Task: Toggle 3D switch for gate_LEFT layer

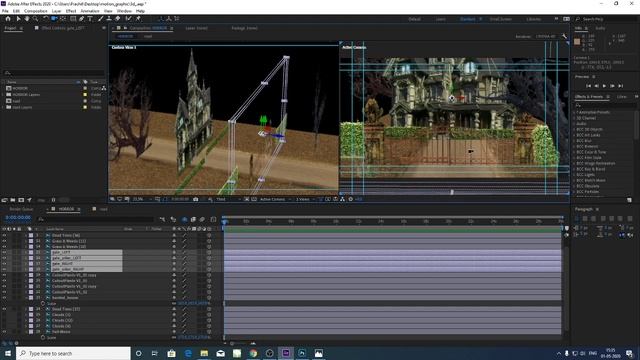Action: pos(209,252)
